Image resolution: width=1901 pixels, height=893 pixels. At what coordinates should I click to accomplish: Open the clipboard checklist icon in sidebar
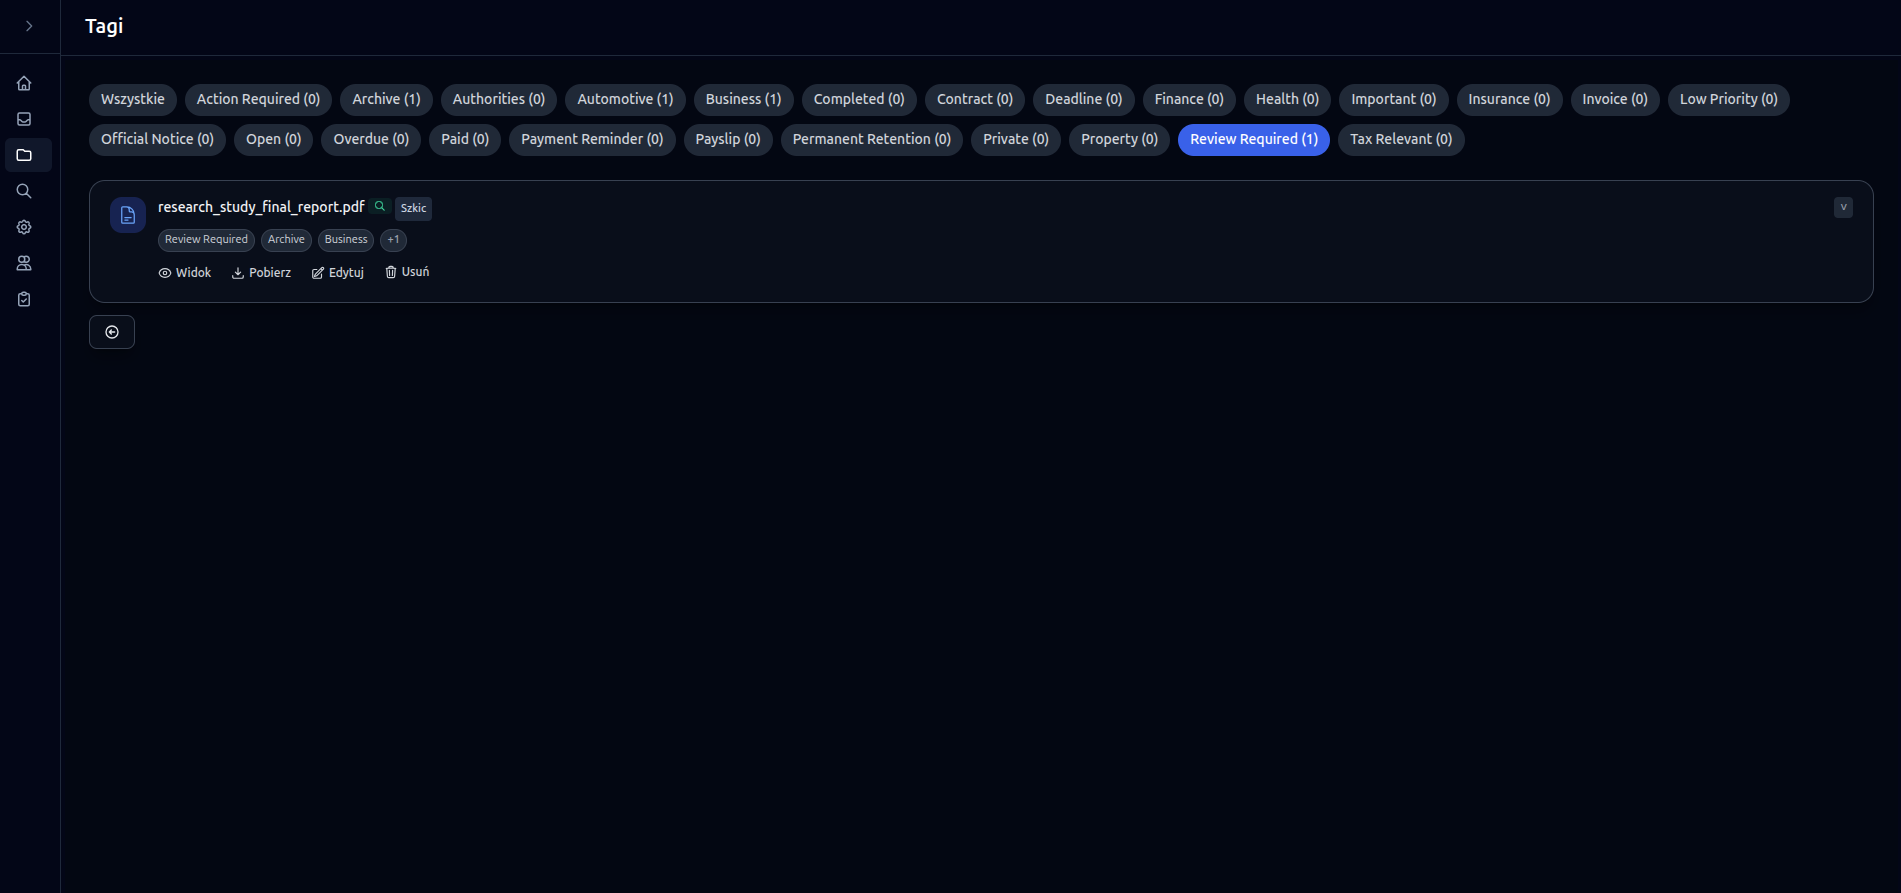point(24,299)
